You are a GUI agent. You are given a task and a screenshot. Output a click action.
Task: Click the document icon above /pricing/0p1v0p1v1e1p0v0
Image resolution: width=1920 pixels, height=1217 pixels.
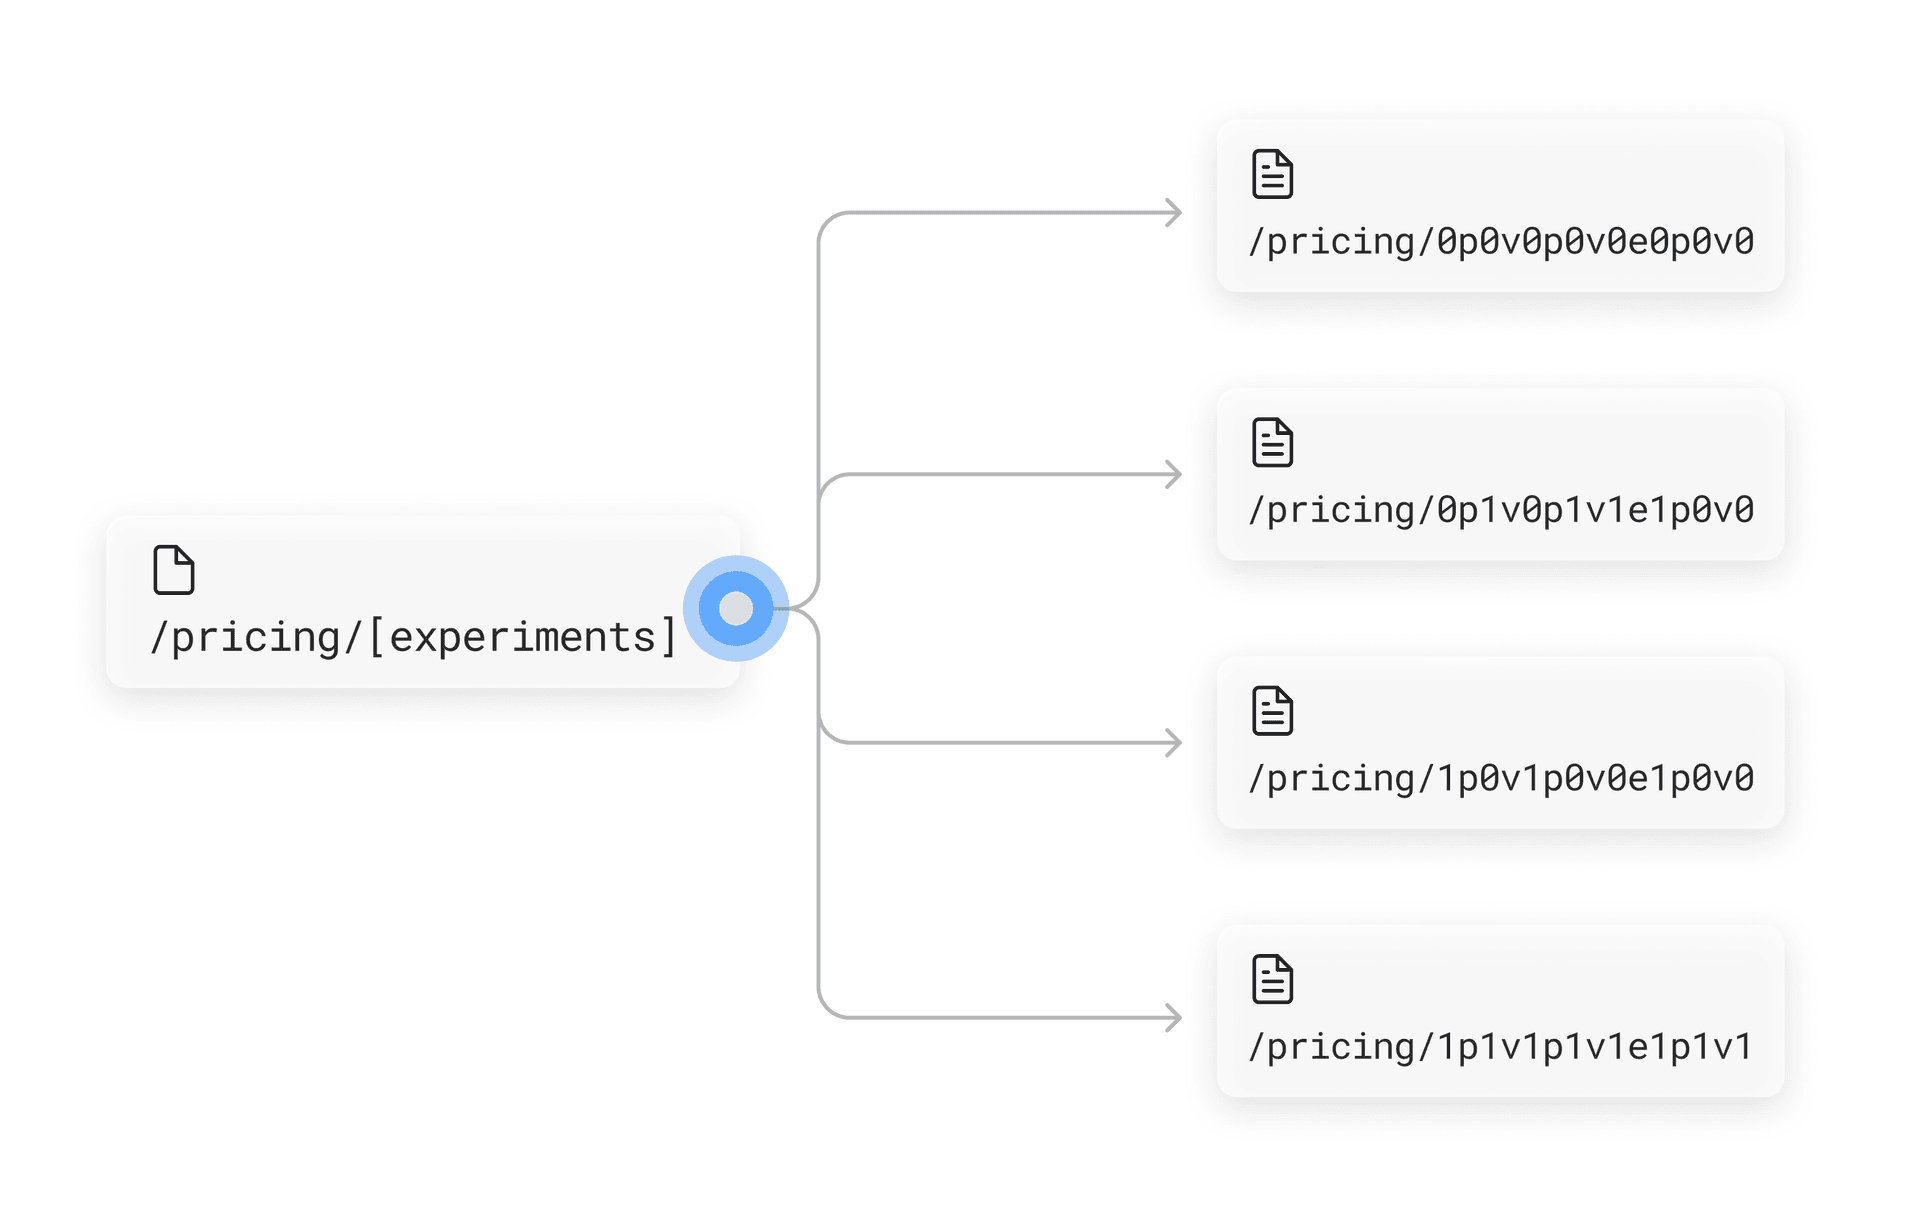(x=1272, y=443)
